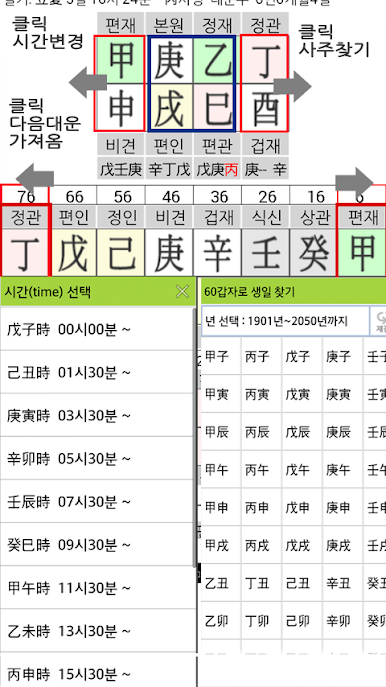Select daewoon 庚 at age 46
The image size is (386, 687).
pyautogui.click(x=169, y=252)
